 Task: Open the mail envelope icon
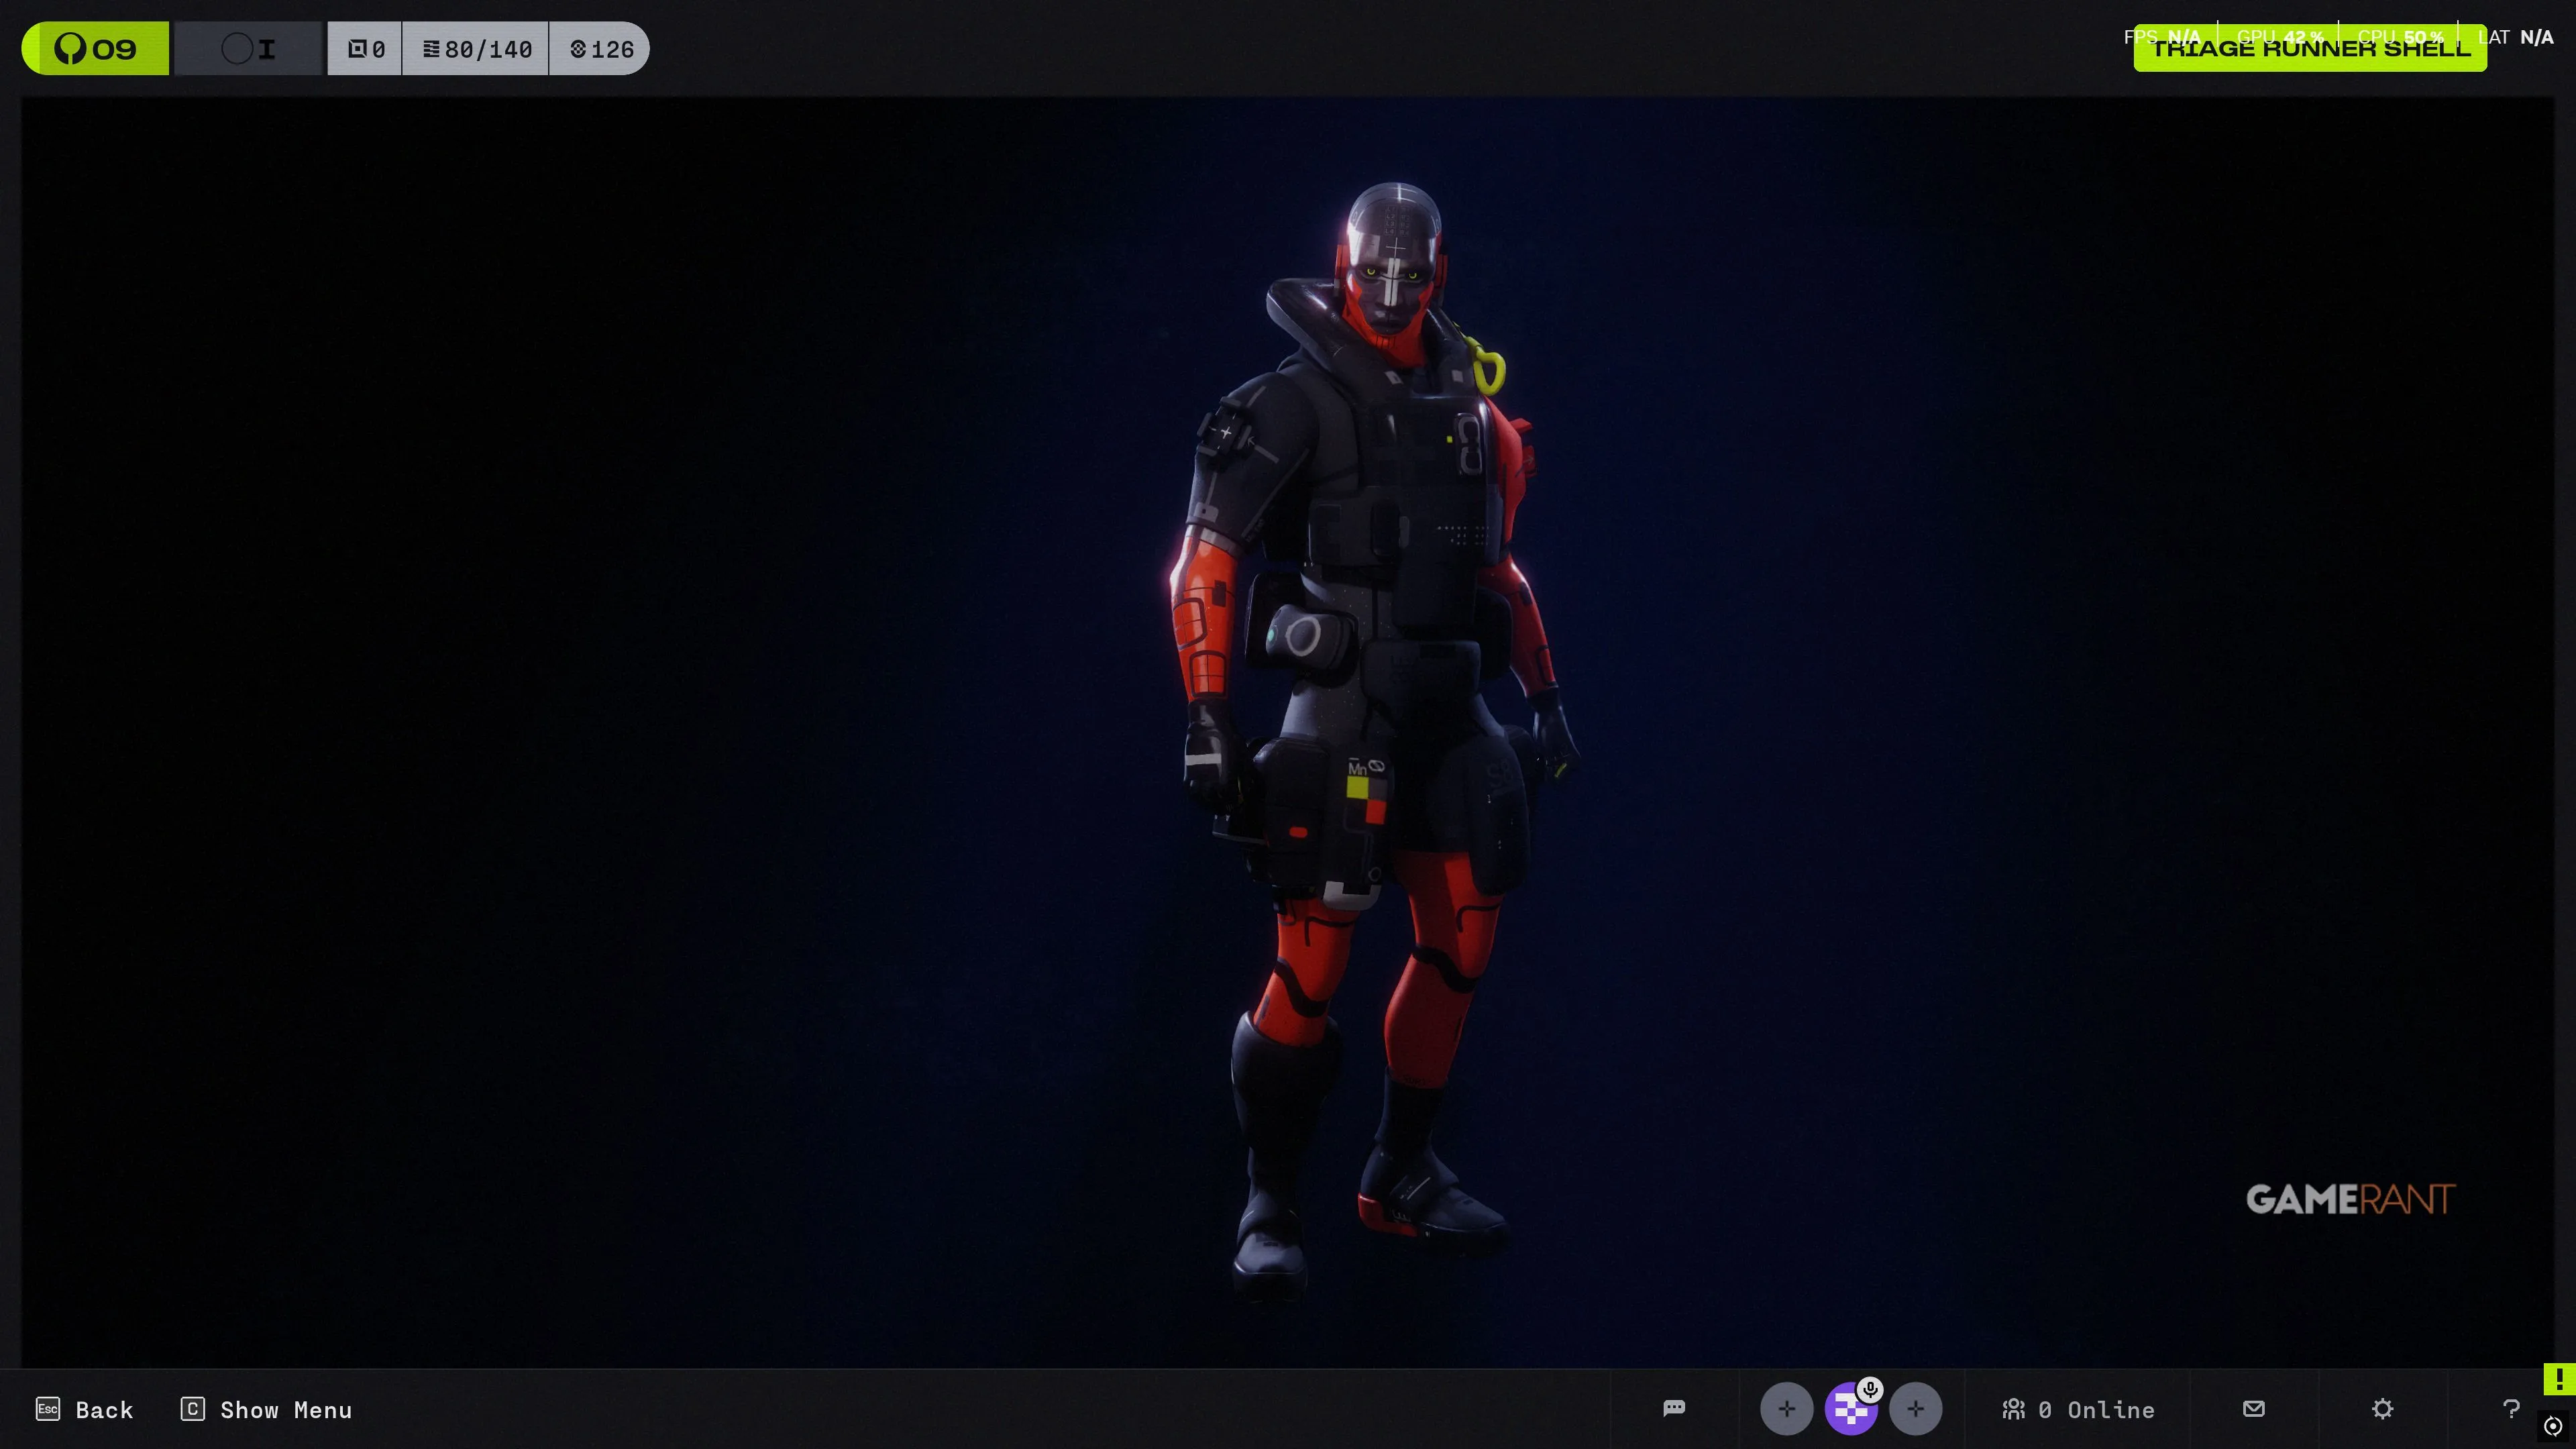[x=2253, y=1408]
